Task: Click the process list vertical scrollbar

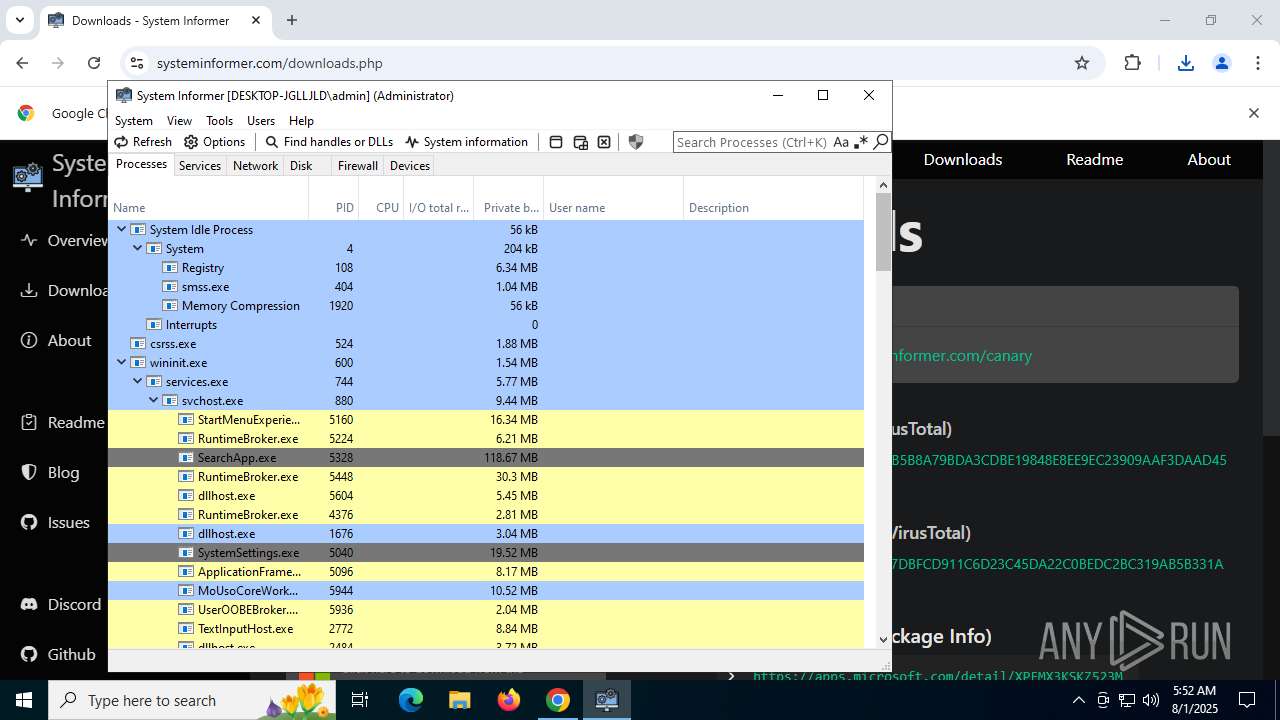Action: (883, 231)
